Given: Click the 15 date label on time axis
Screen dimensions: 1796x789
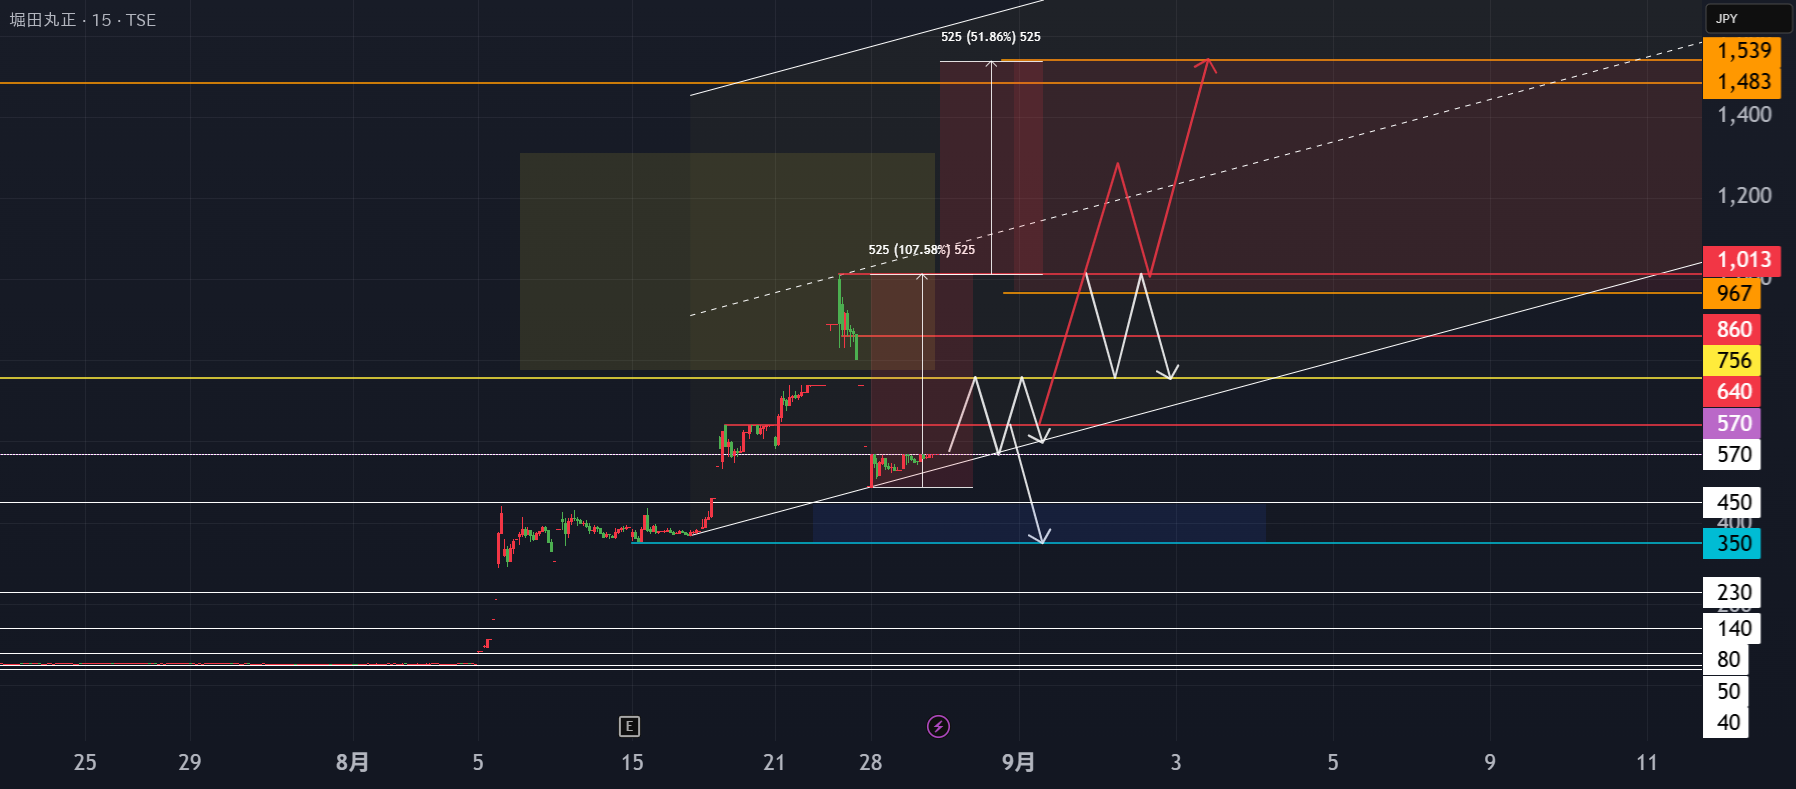Looking at the screenshot, I should (632, 763).
